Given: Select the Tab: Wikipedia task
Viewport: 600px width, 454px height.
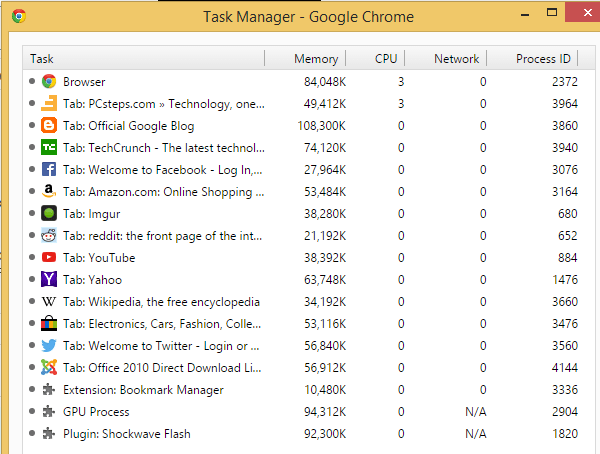Looking at the screenshot, I should pos(309,302).
